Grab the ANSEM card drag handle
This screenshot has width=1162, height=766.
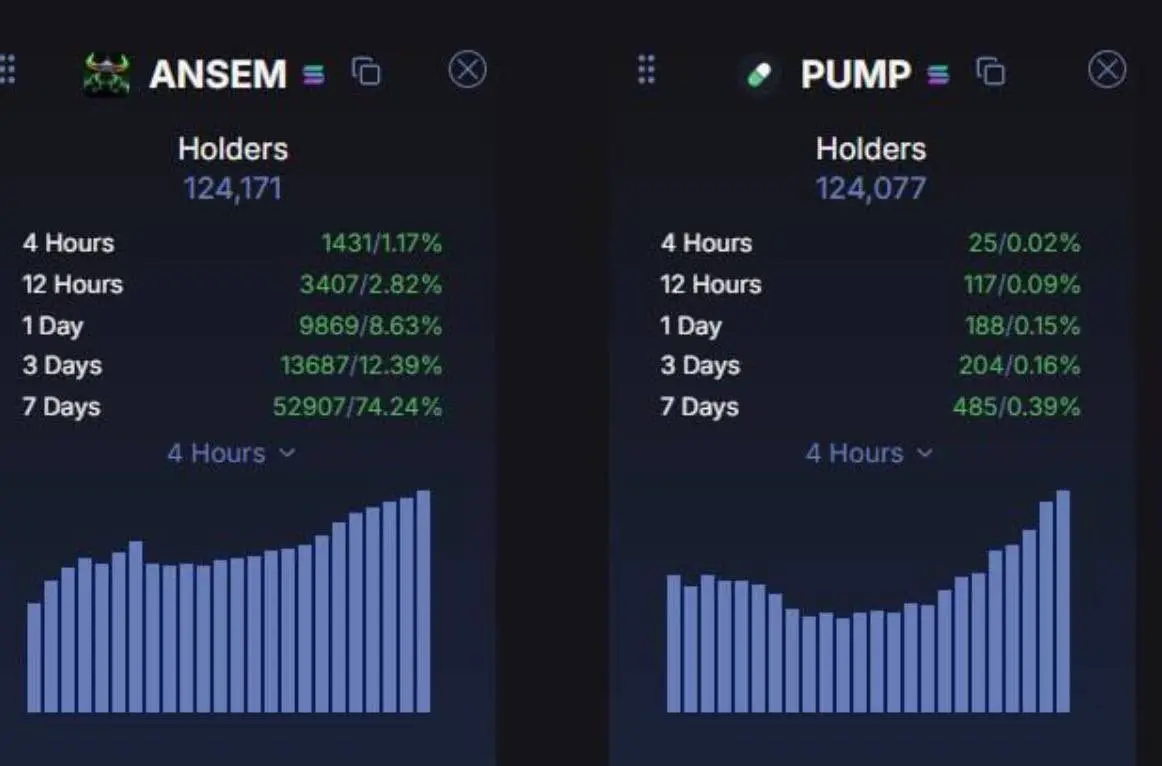(x=7, y=70)
